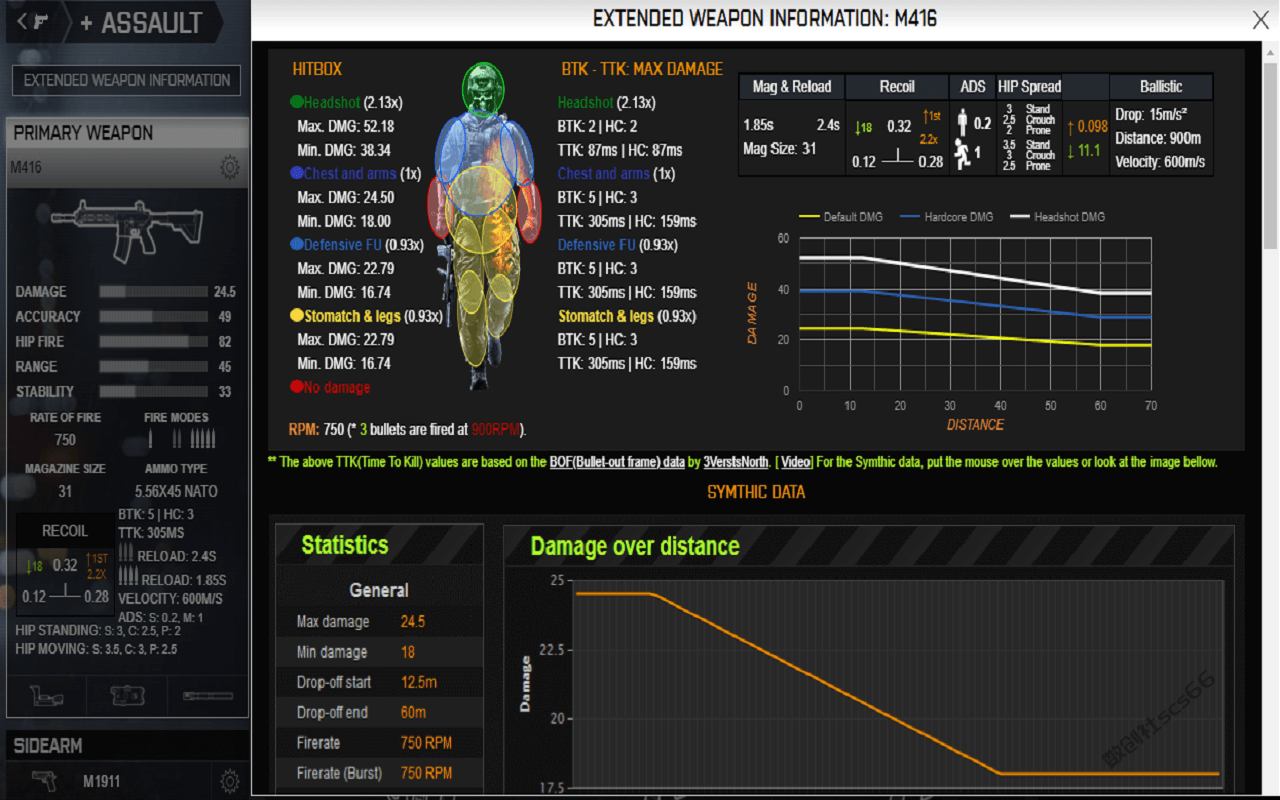
Task: Select the accessory attachment slot icon
Action: [x=127, y=695]
